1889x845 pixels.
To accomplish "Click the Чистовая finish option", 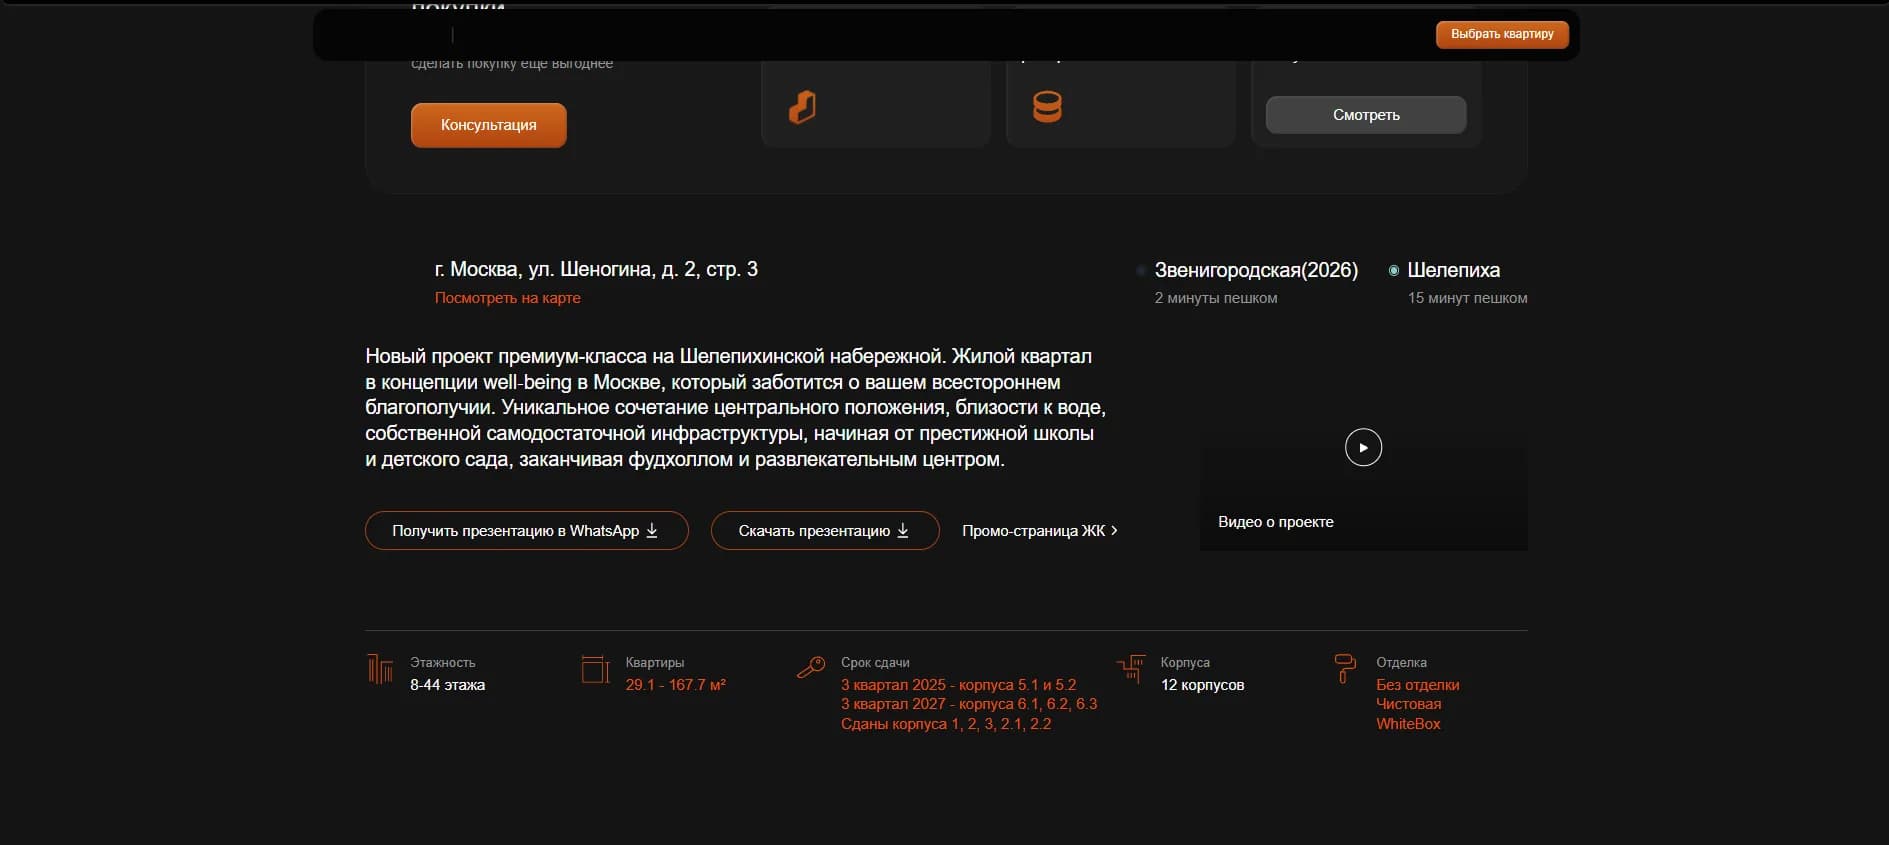I will pyautogui.click(x=1409, y=704).
